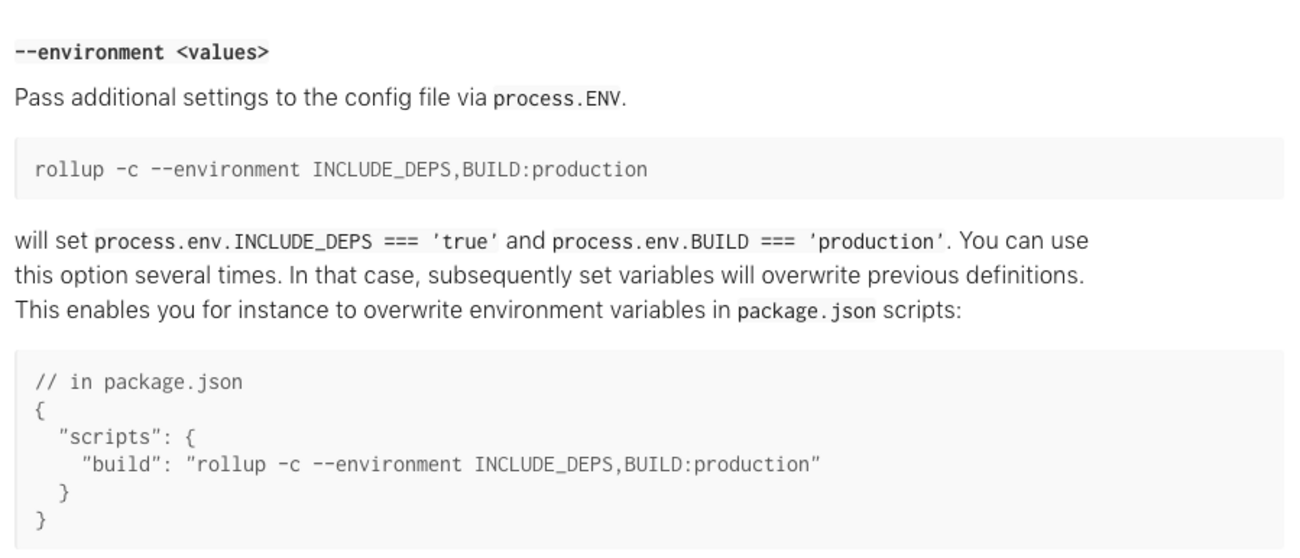Click the "scripts" key in the JSON block
Screen dimensions: 1300x558
pos(109,437)
